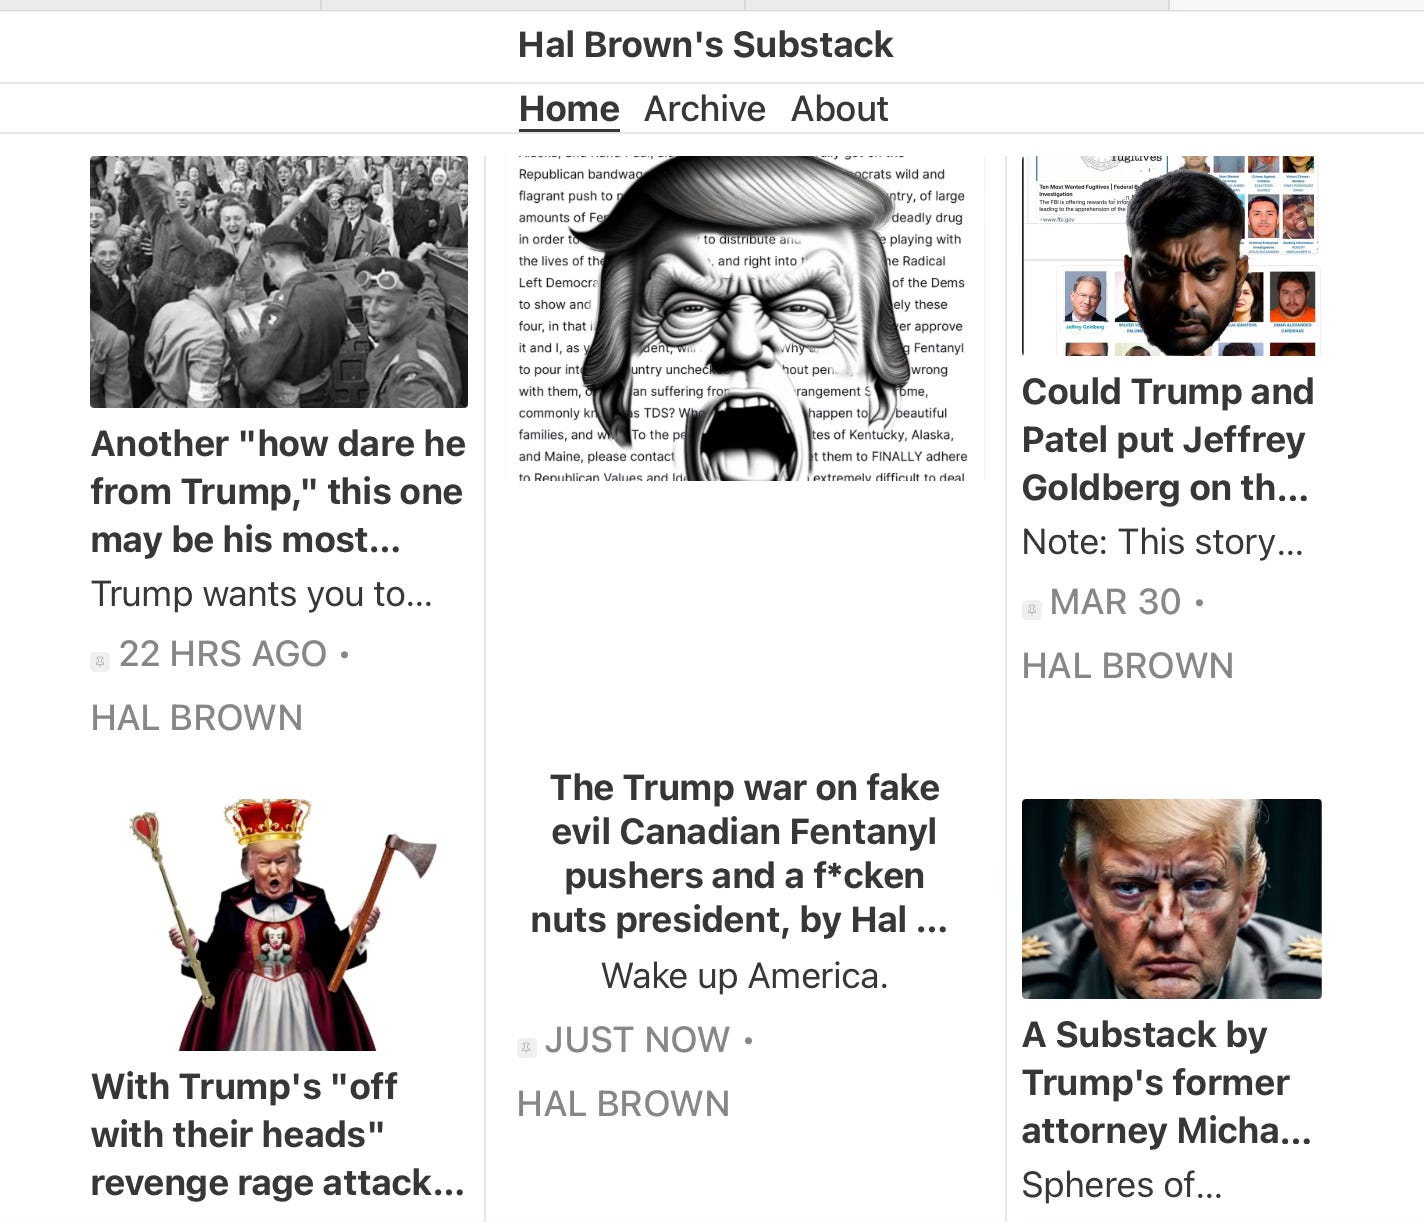Open 'A Substack by Trump's former attorney' post
The height and width of the screenshot is (1222, 1424).
pyautogui.click(x=1166, y=1082)
